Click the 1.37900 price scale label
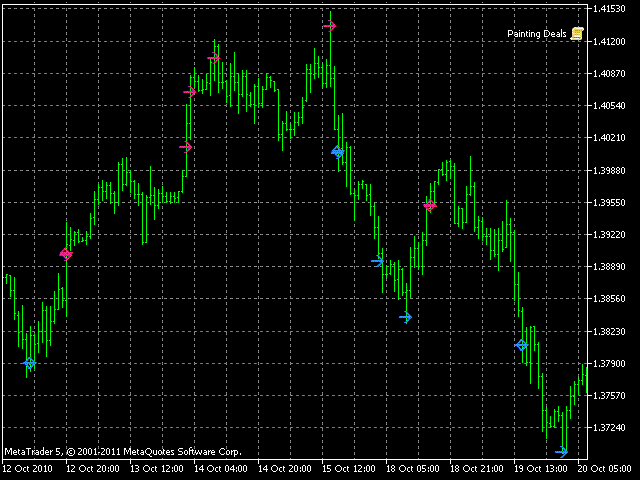 (608, 363)
